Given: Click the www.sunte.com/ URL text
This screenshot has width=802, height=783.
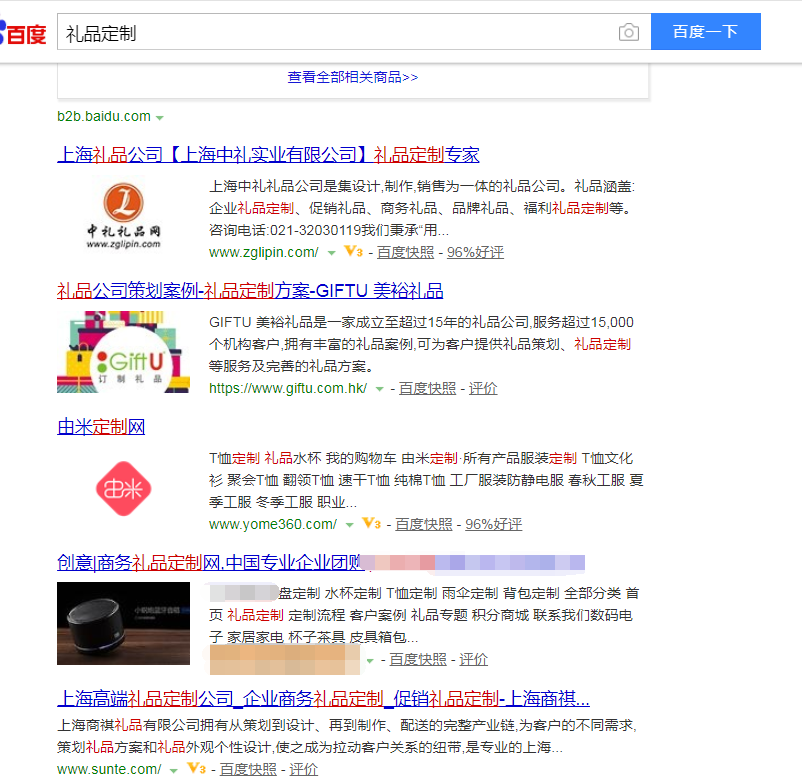Looking at the screenshot, I should [109, 769].
